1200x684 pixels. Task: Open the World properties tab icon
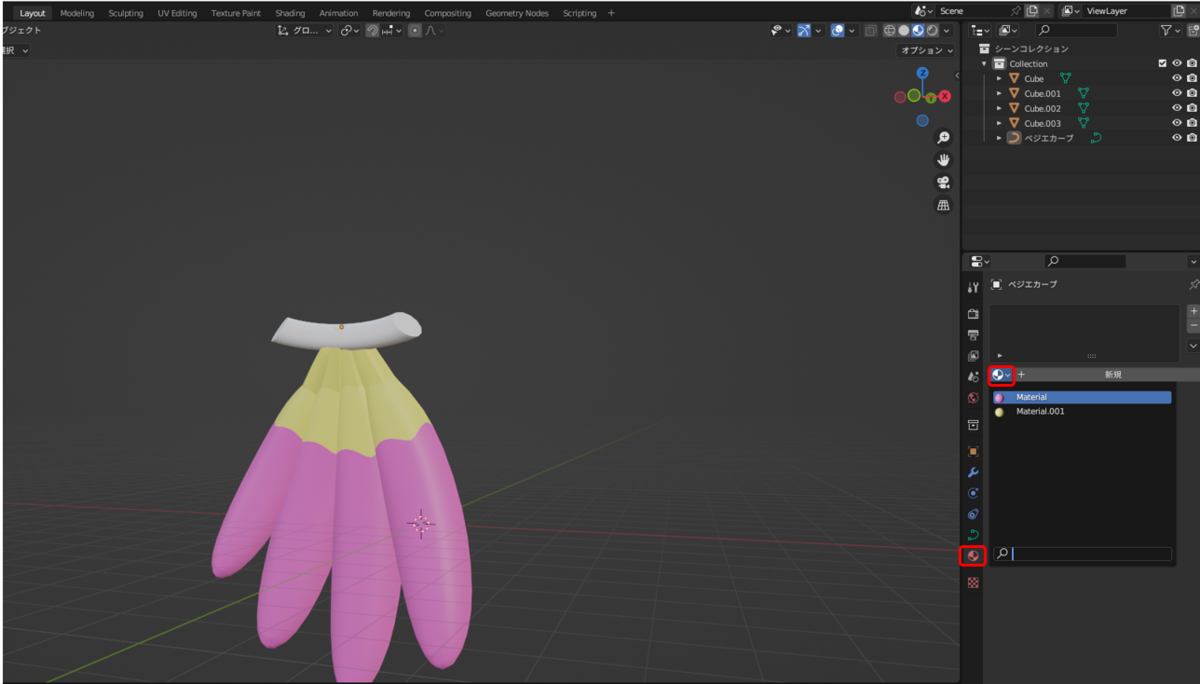point(973,398)
